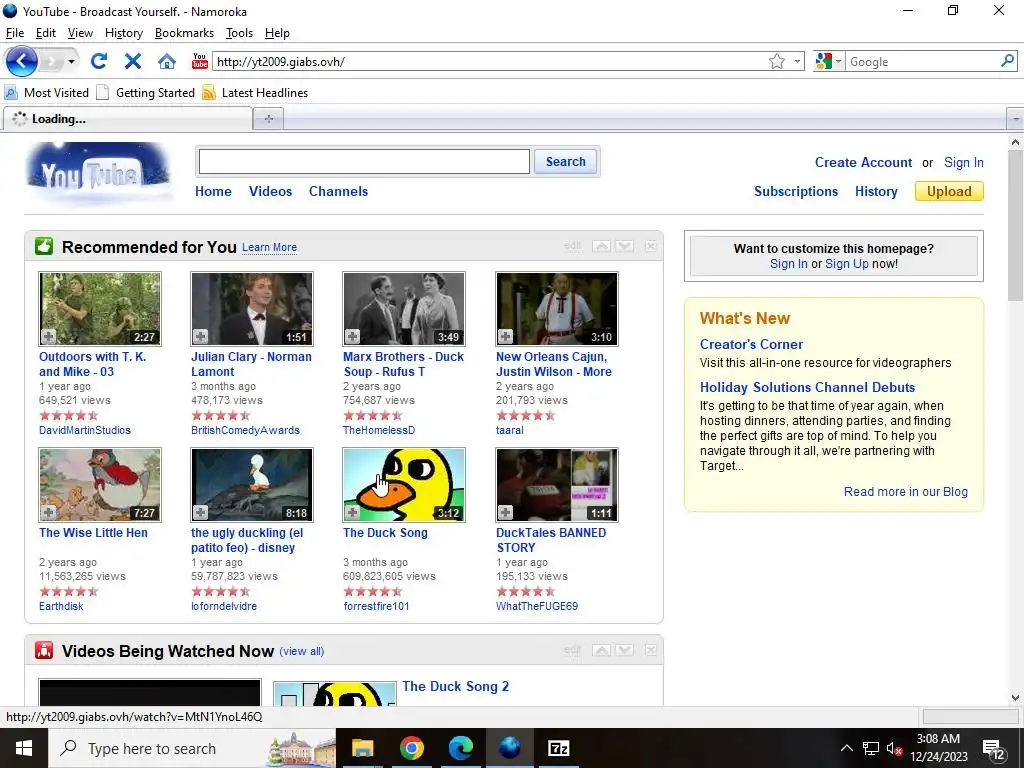This screenshot has height=768, width=1024.
Task: Add Julian Clary video to QuickList
Action: [200, 336]
